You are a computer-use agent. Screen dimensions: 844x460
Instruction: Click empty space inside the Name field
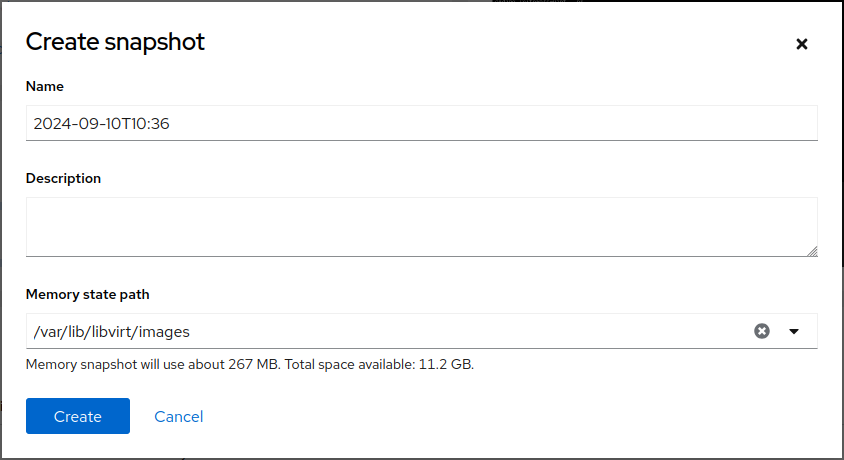pyautogui.click(x=500, y=124)
